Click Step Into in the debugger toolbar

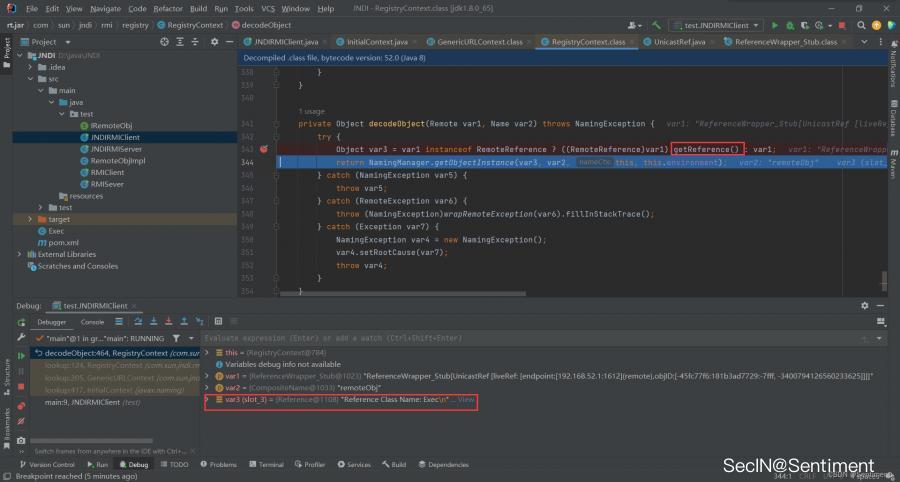tap(151, 322)
